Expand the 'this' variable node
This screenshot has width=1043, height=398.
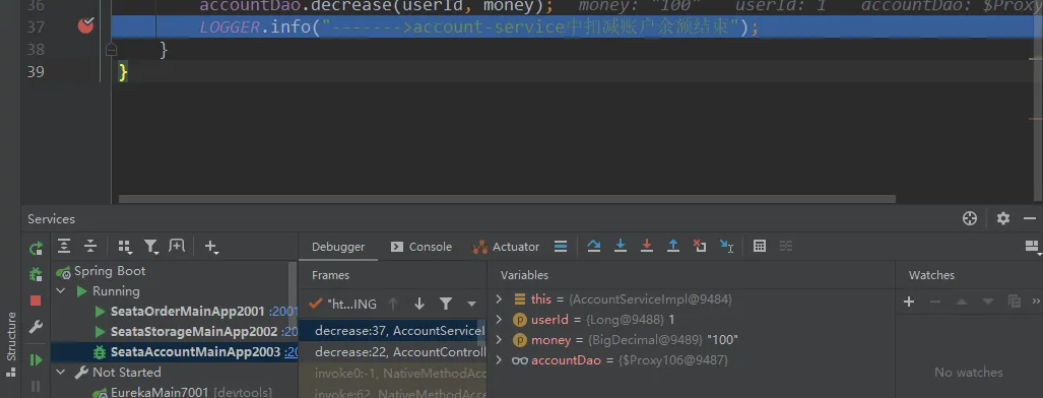coord(499,299)
